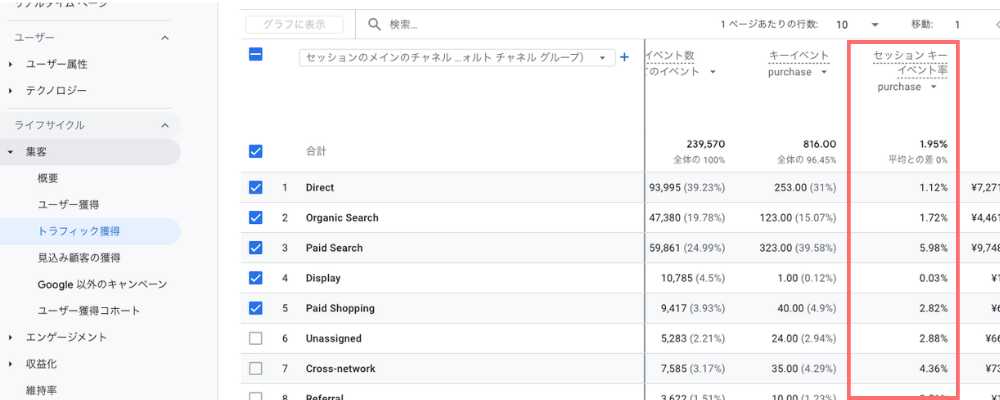The image size is (1000, 400).
Task: Expand ユーザー属性 in the sidebar
Action: coord(10,64)
